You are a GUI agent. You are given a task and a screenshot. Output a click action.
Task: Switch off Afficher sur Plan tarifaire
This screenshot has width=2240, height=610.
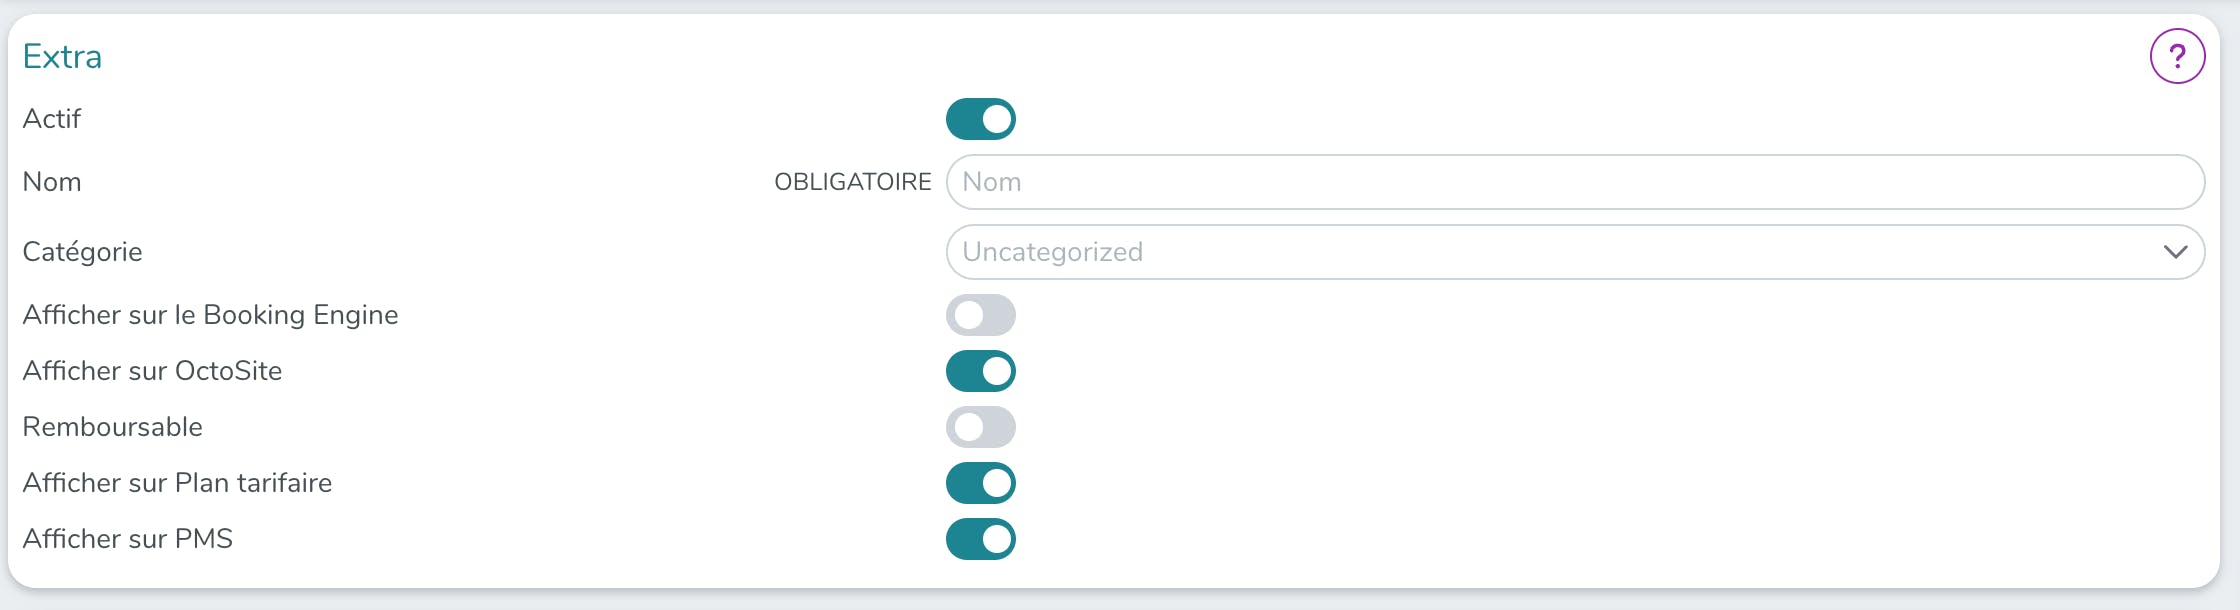pyautogui.click(x=980, y=483)
